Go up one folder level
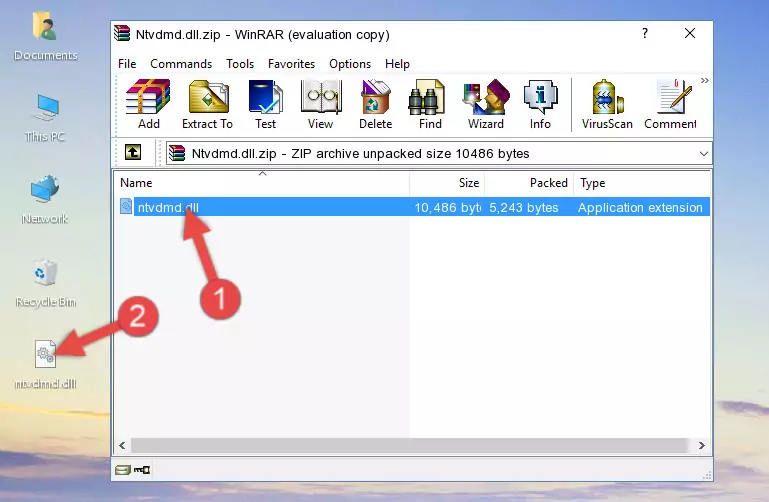The image size is (769, 502). click(133, 152)
